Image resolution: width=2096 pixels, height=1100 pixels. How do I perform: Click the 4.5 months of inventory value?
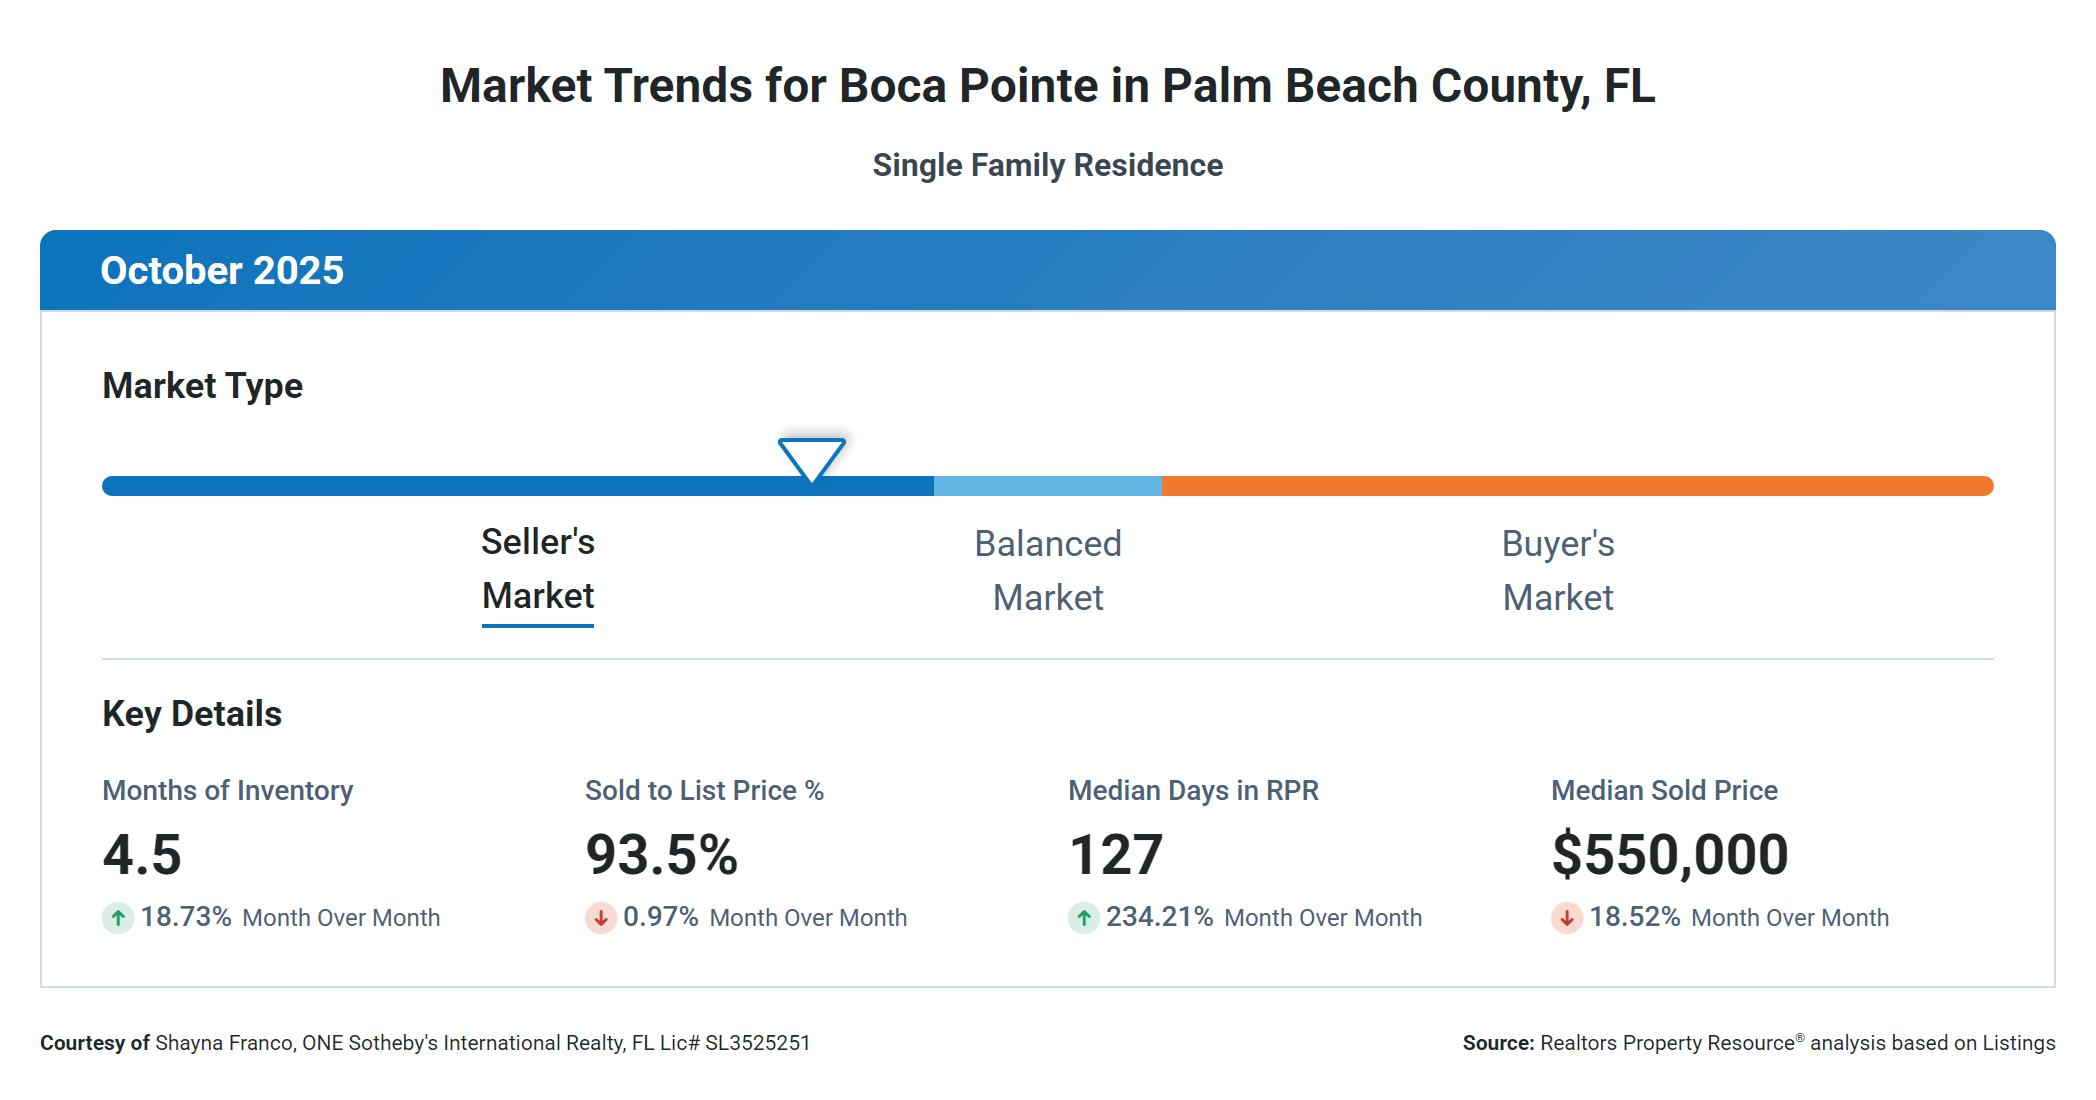click(x=142, y=855)
